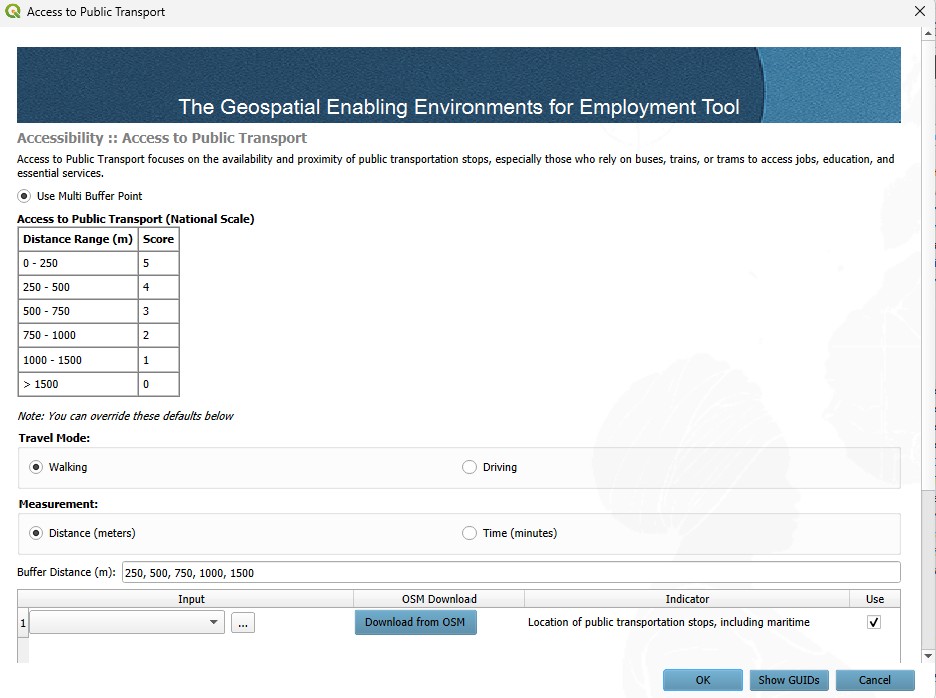Click the OSM Download column header
Viewport: 936px width, 698px height.
pyautogui.click(x=439, y=599)
